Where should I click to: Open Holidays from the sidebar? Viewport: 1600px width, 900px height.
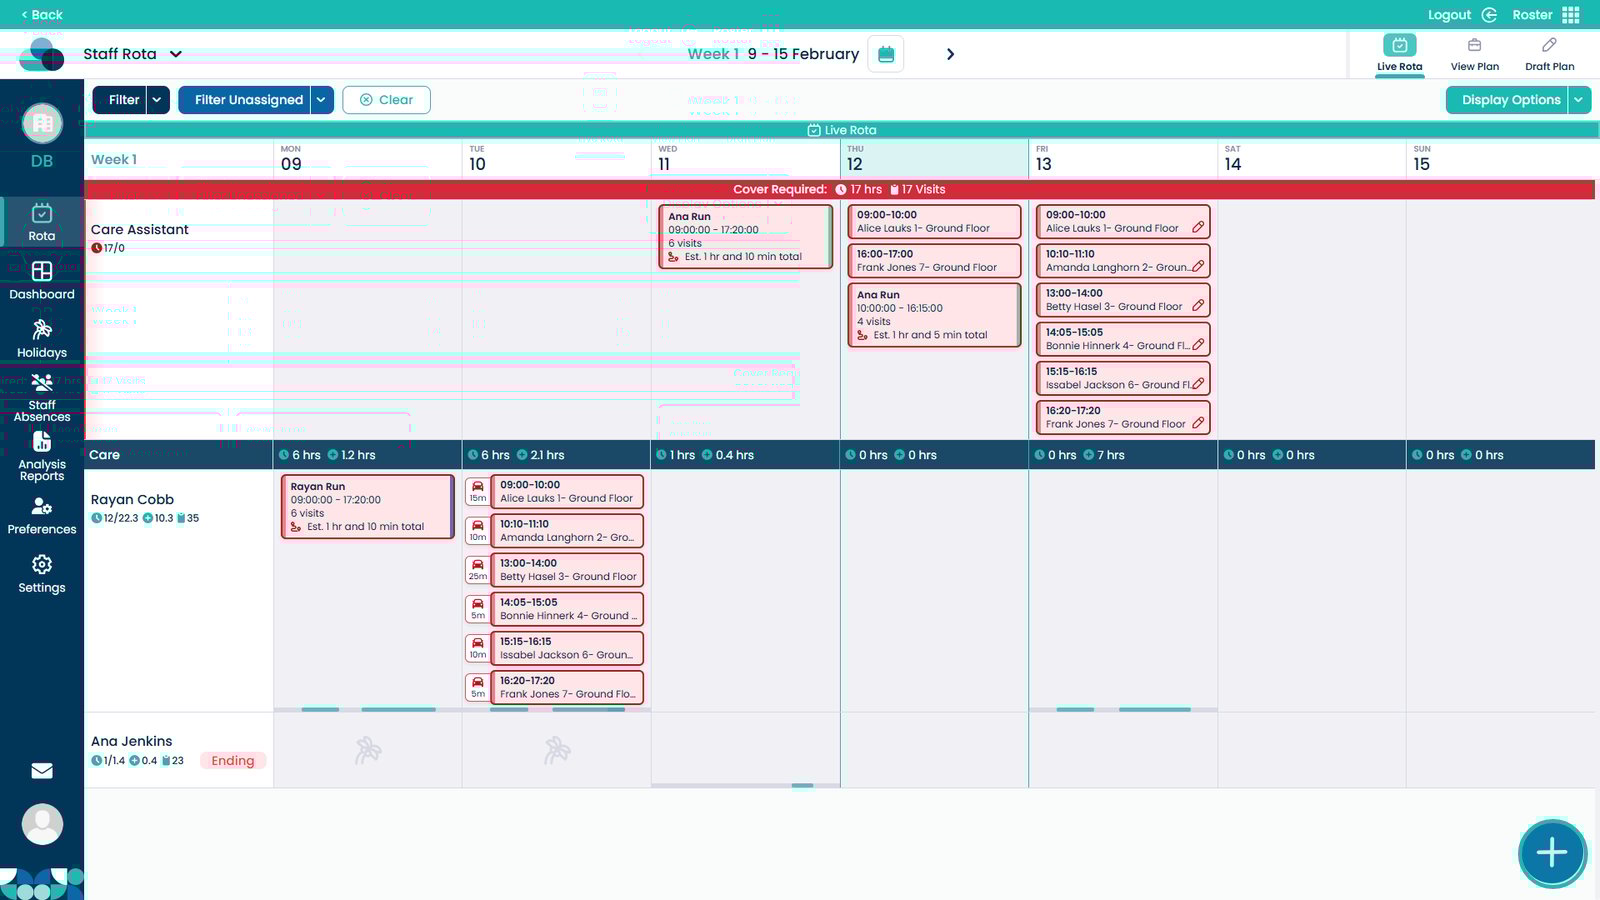pyautogui.click(x=42, y=338)
